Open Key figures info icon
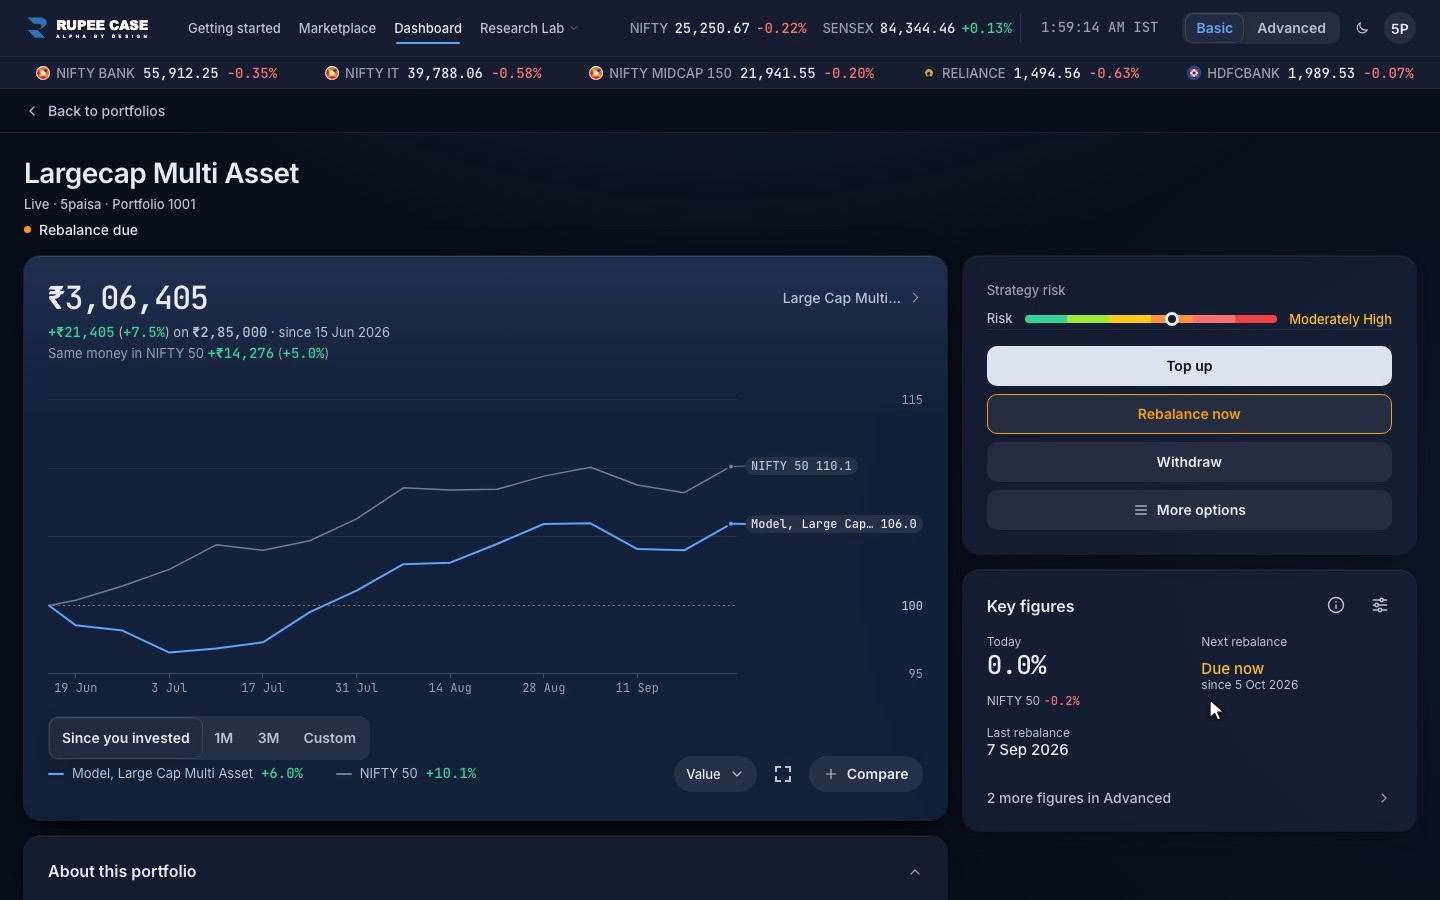This screenshot has height=900, width=1440. click(x=1336, y=605)
